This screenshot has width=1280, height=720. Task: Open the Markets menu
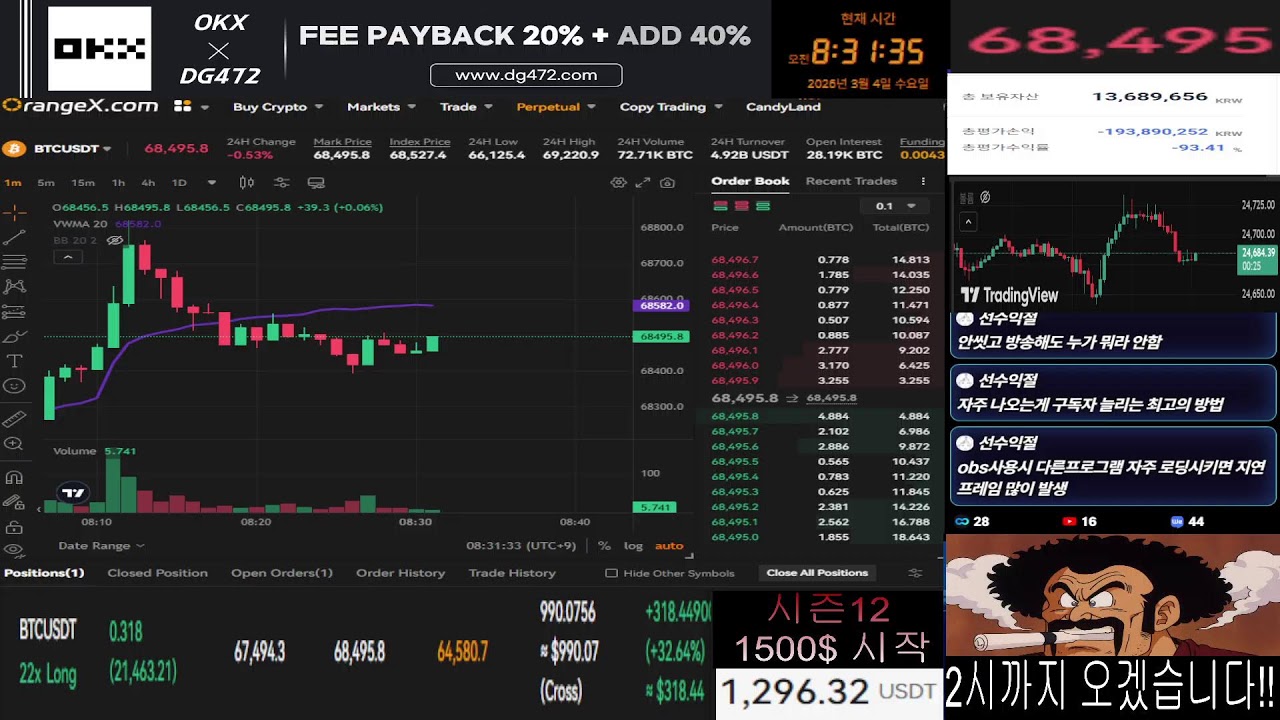click(380, 107)
